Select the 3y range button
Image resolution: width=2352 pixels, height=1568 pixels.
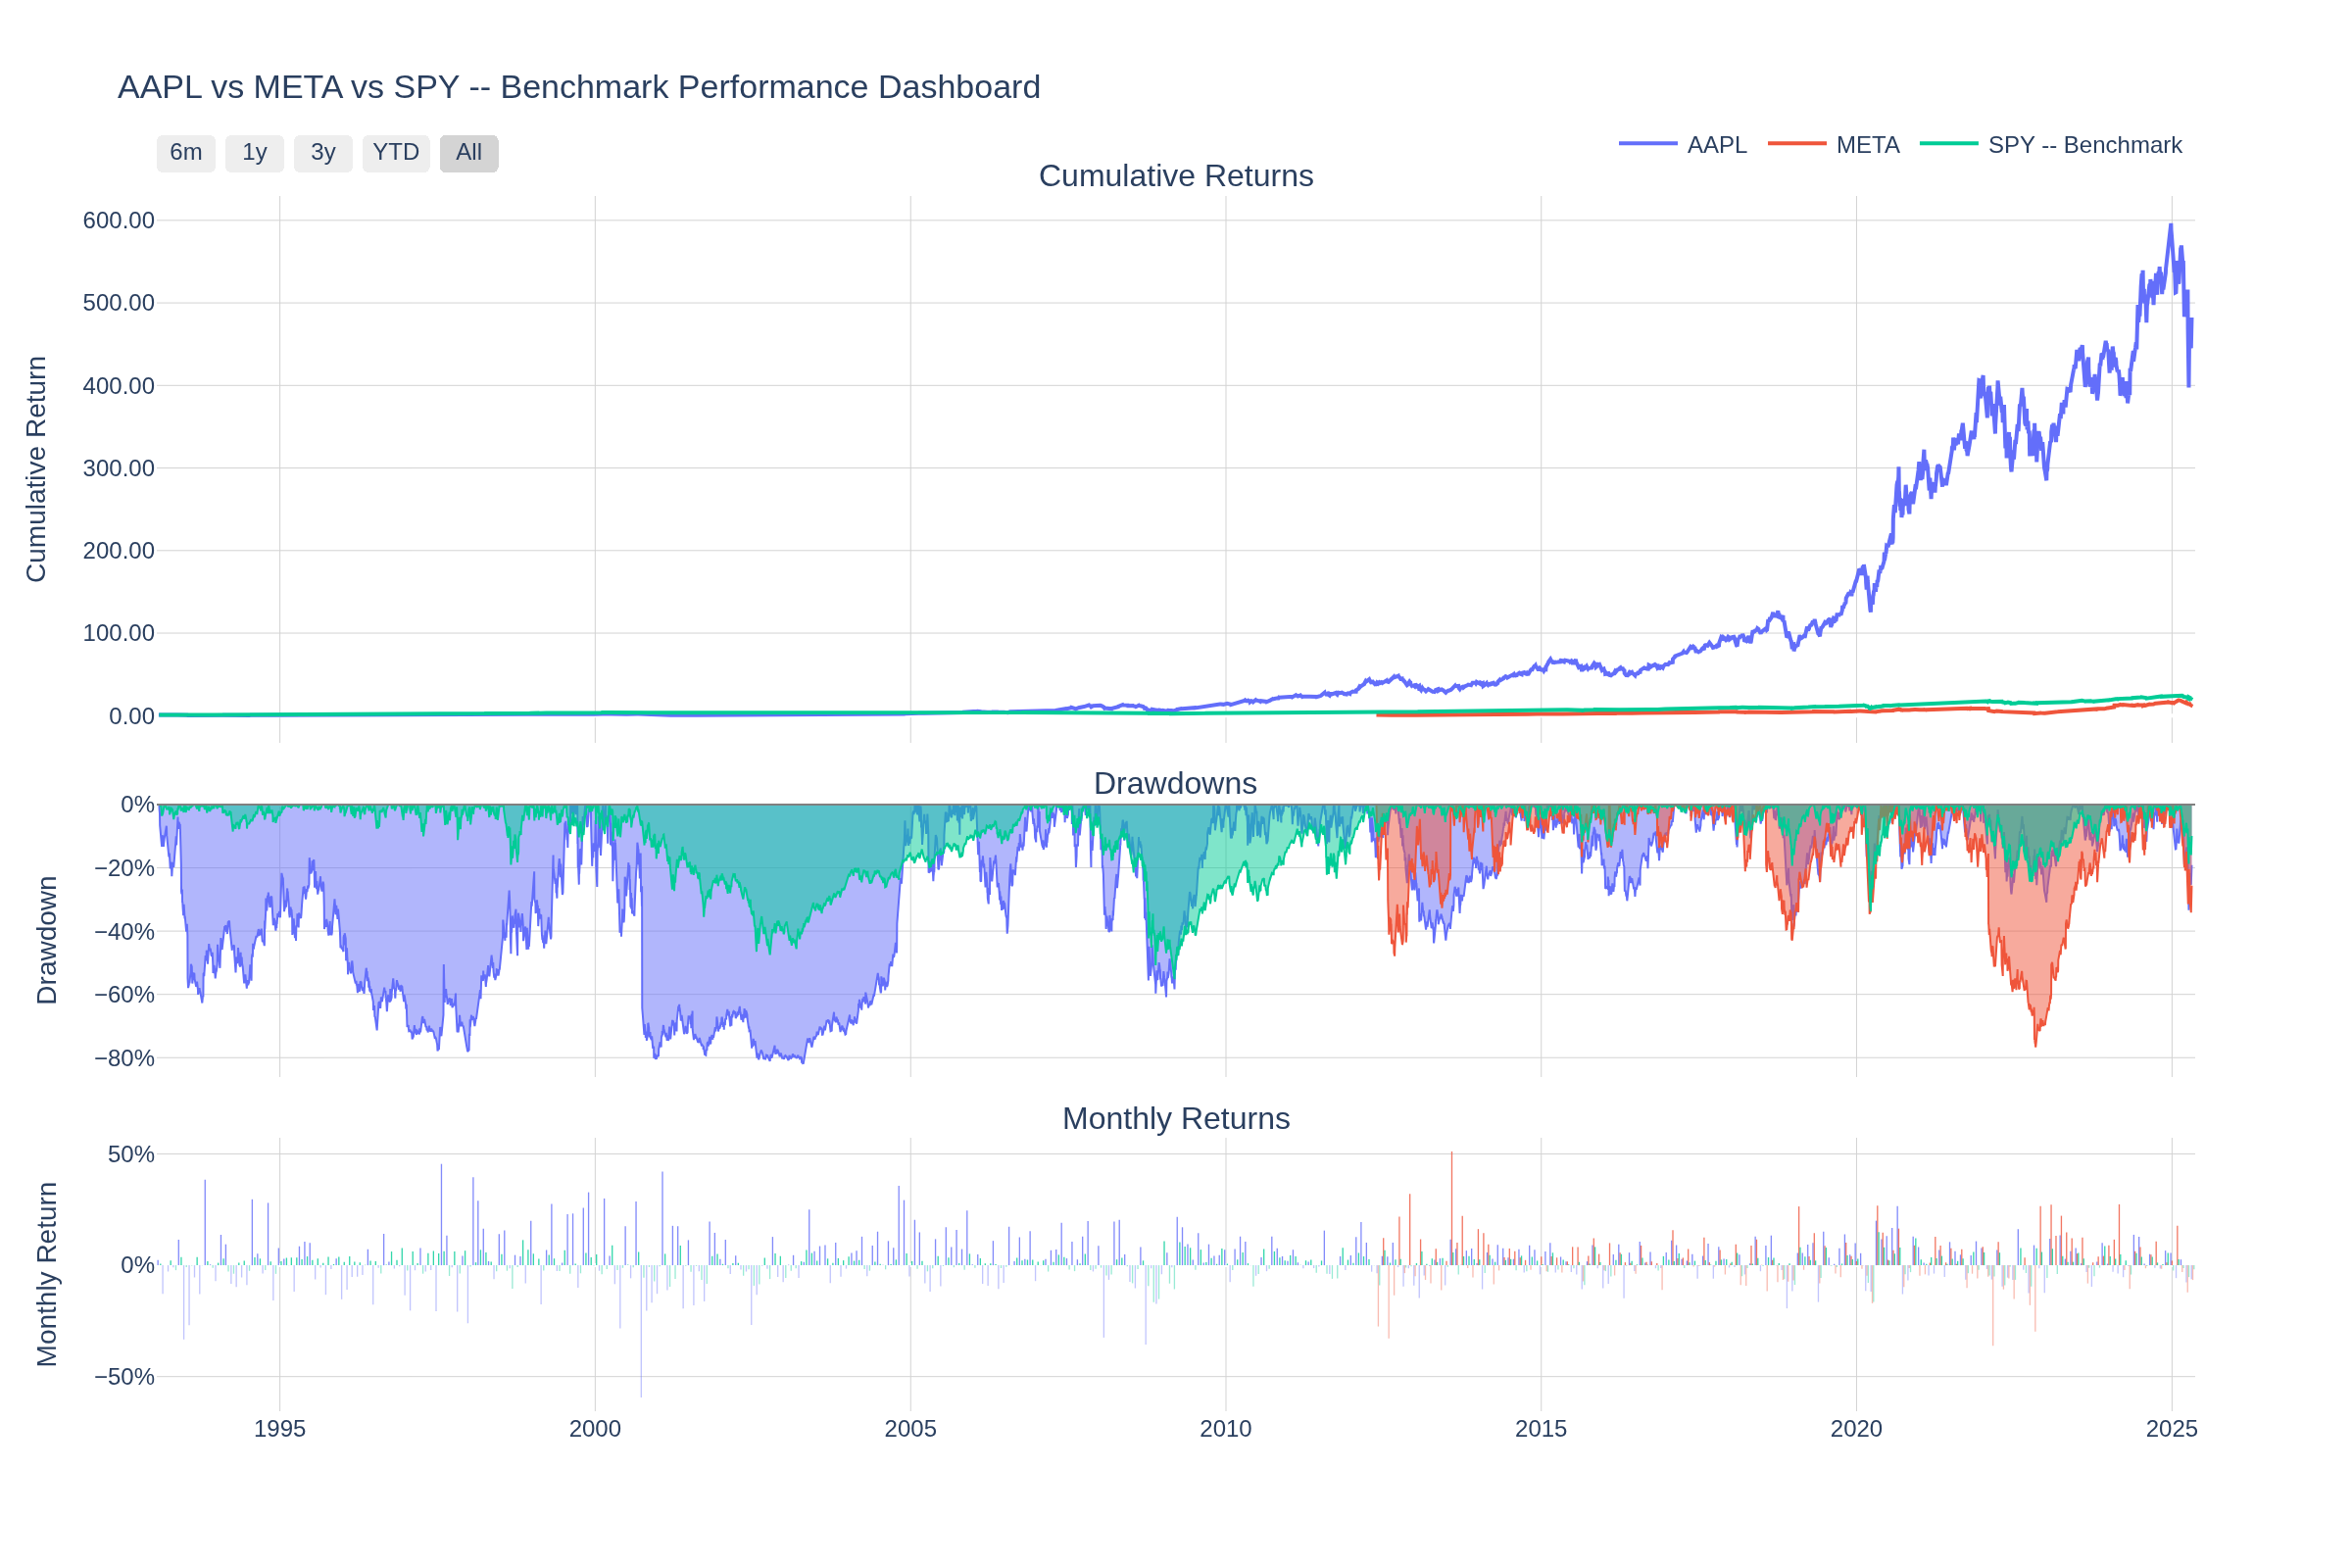tap(322, 153)
